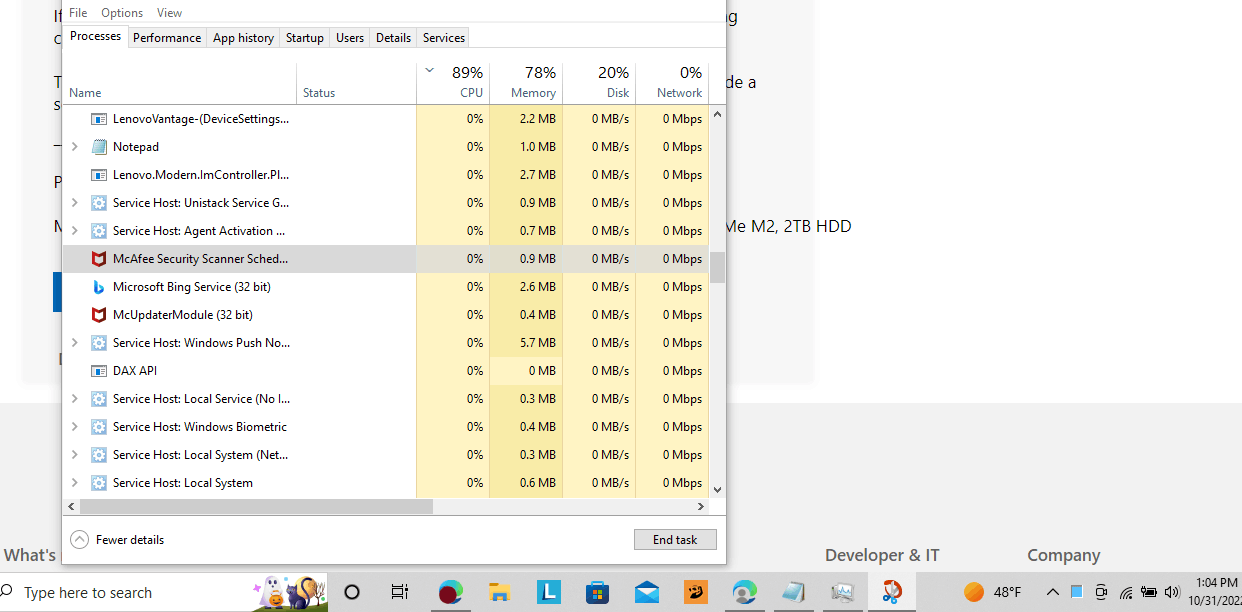Click the Fewer details arrow circle icon
Viewport: 1242px width, 612px height.
tap(80, 540)
